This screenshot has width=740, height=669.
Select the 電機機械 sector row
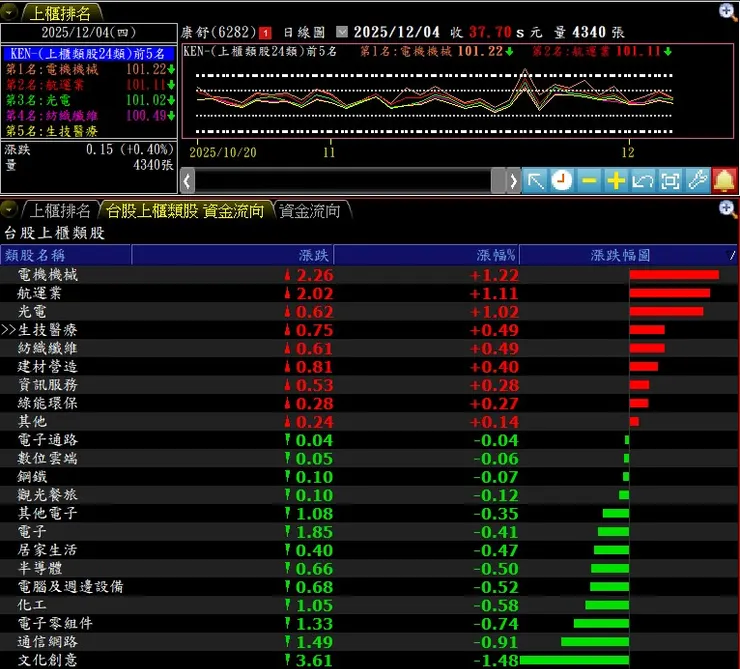369,275
